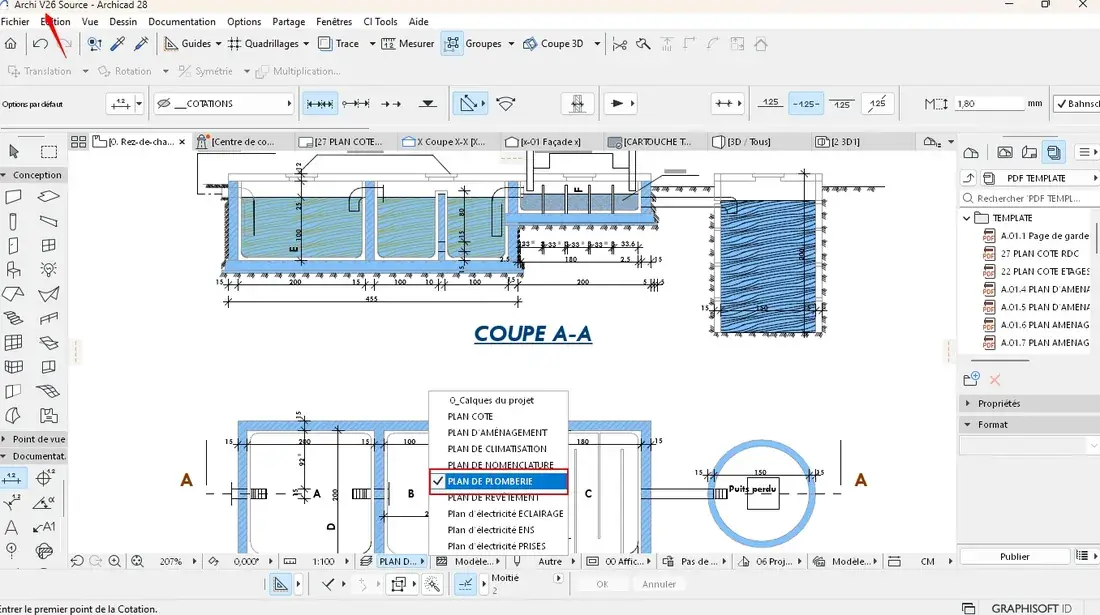The image size is (1100, 615).
Task: Click the Translation button
Action: [39, 72]
